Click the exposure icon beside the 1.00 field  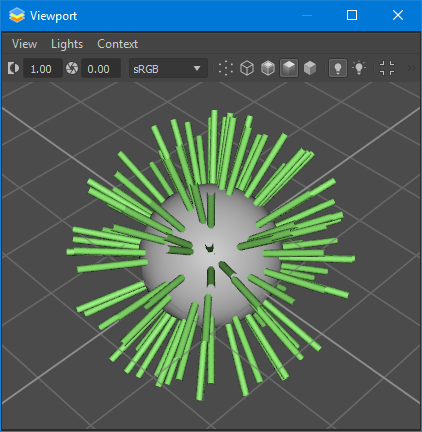click(13, 68)
